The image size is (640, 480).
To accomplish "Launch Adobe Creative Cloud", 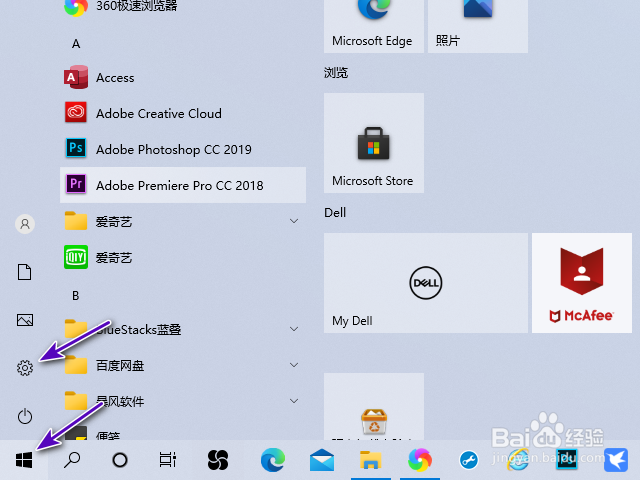I will tap(183, 113).
